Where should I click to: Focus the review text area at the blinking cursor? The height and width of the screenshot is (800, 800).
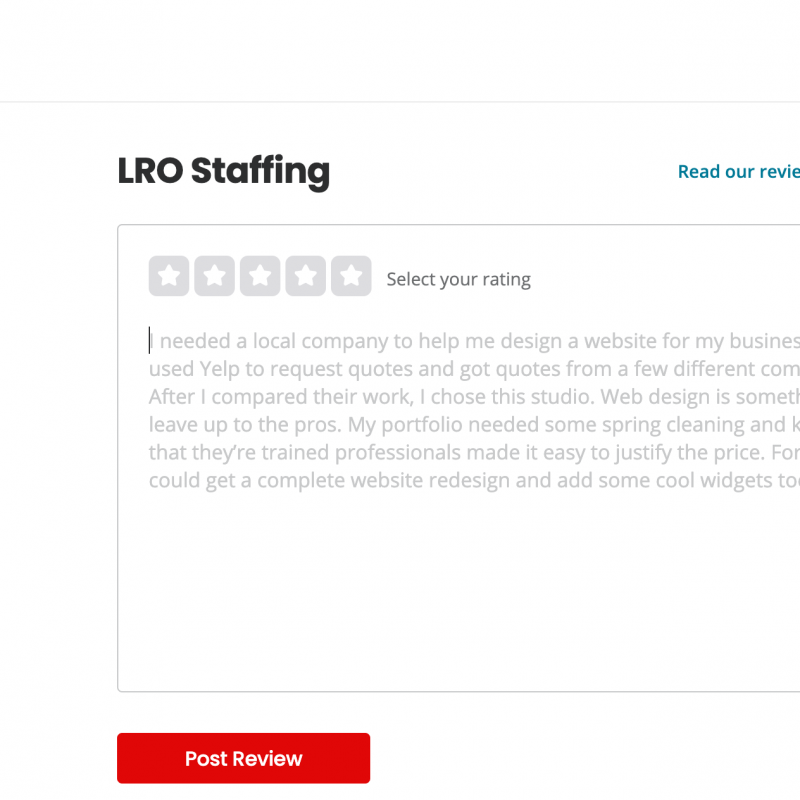[151, 341]
